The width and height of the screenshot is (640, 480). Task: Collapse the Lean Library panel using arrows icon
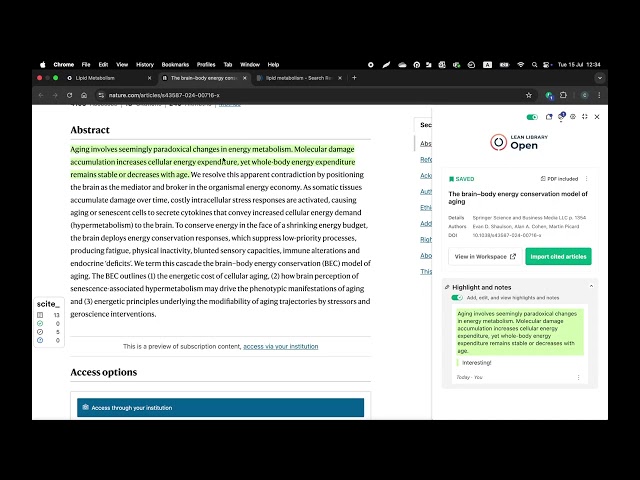(585, 117)
